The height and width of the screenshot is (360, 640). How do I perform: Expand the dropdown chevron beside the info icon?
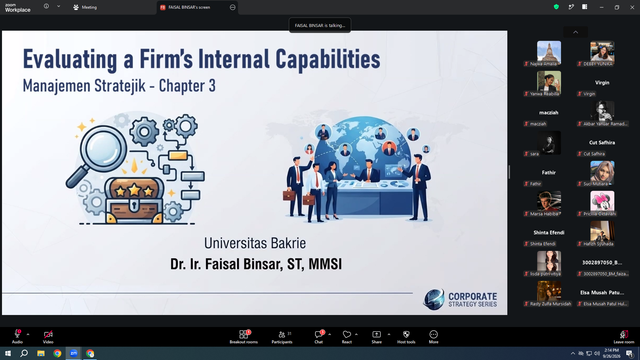point(58,7)
